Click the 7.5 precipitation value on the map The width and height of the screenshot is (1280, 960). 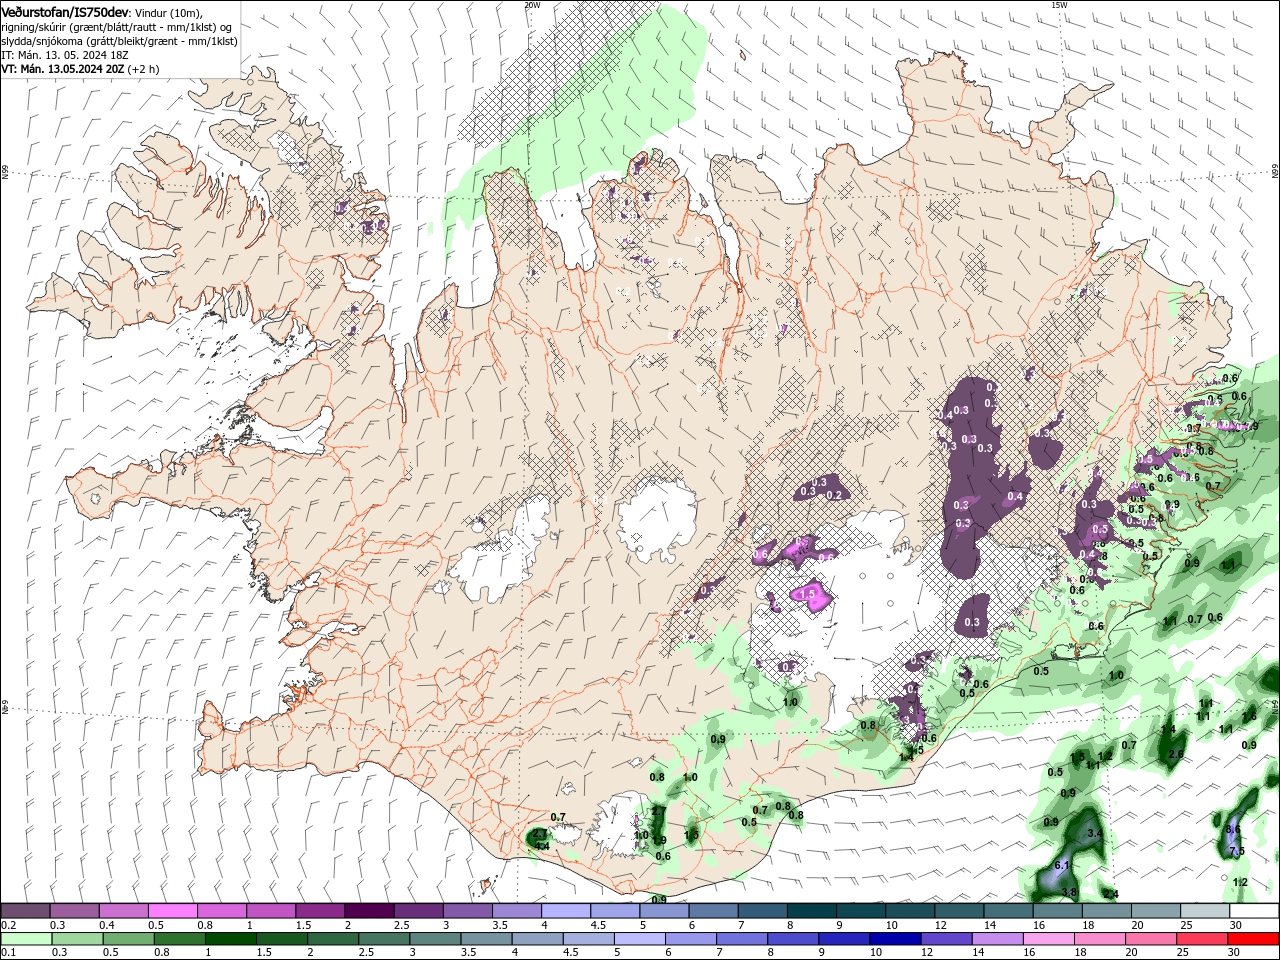pyautogui.click(x=1235, y=851)
